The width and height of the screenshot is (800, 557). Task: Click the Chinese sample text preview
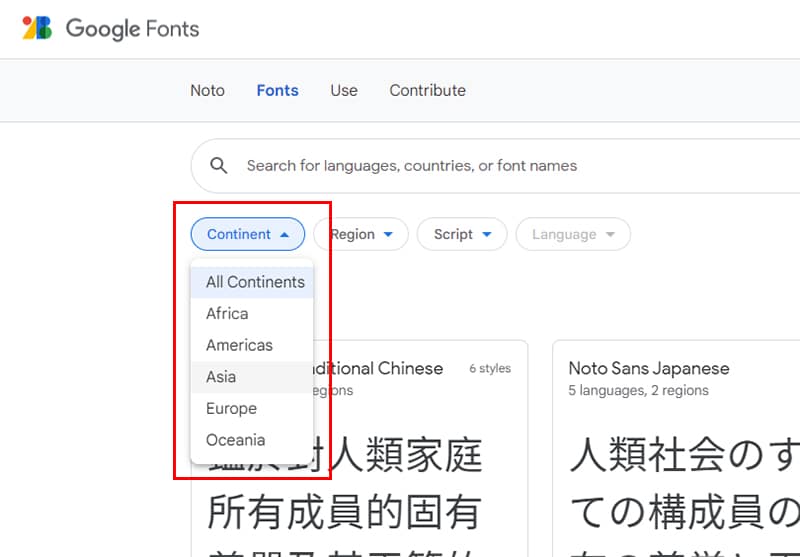pos(345,497)
